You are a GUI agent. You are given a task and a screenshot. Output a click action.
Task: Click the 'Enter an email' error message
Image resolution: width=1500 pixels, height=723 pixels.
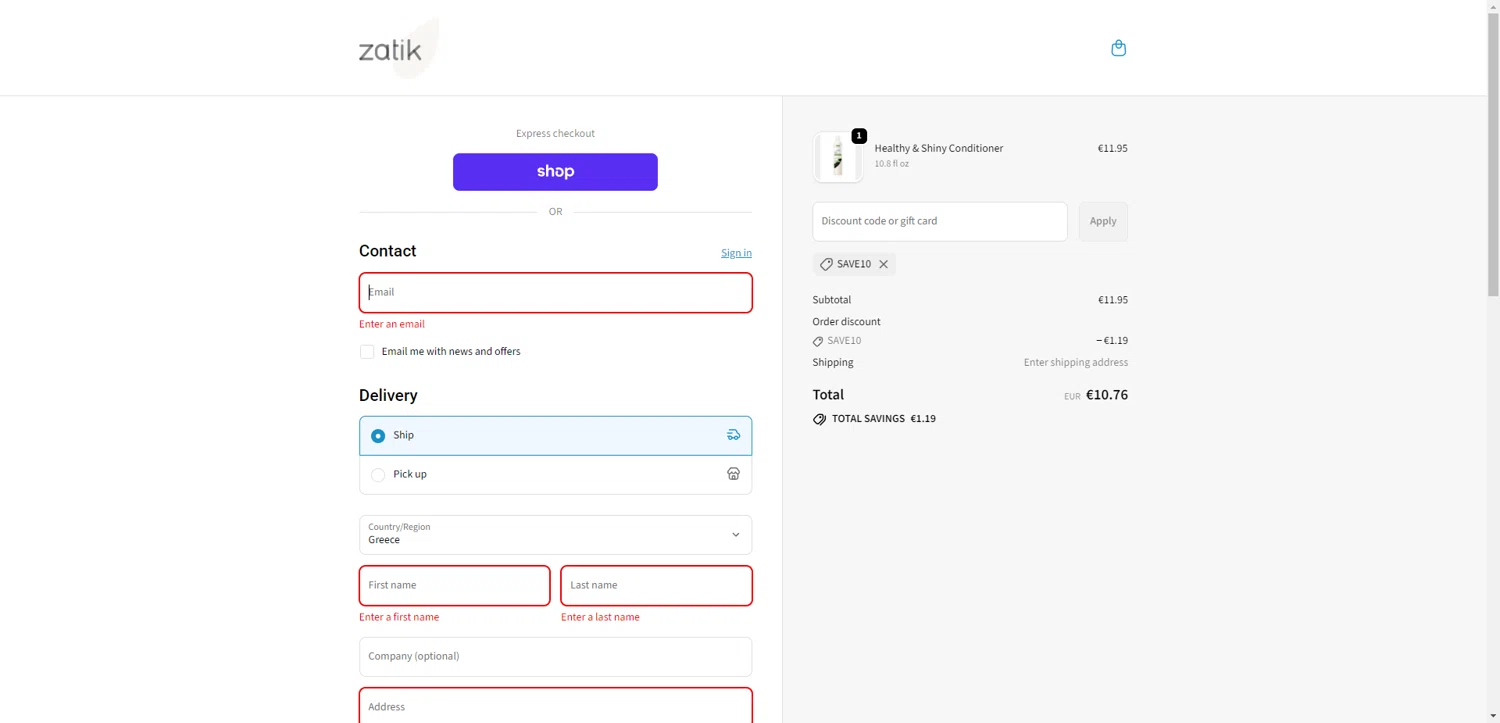click(392, 324)
